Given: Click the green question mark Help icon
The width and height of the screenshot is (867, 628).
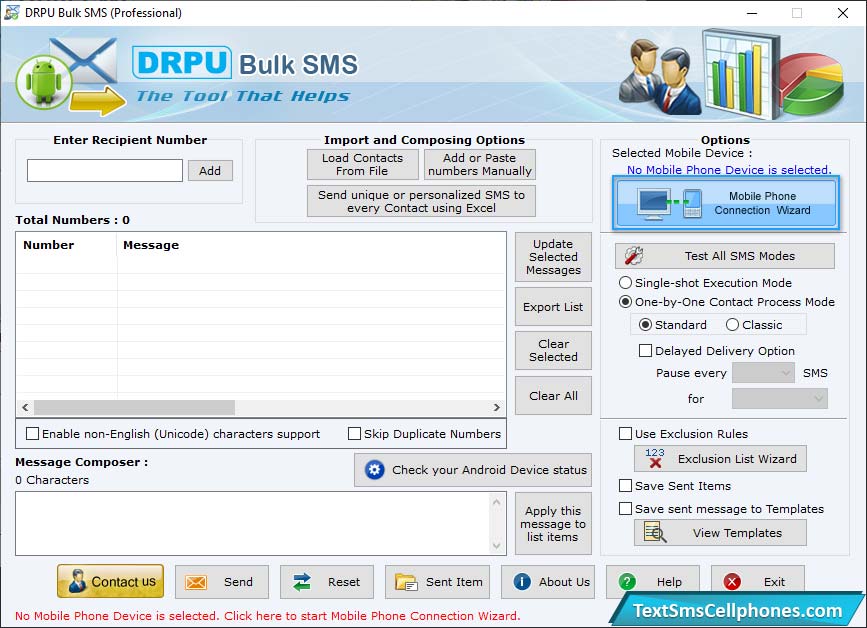Looking at the screenshot, I should [627, 582].
